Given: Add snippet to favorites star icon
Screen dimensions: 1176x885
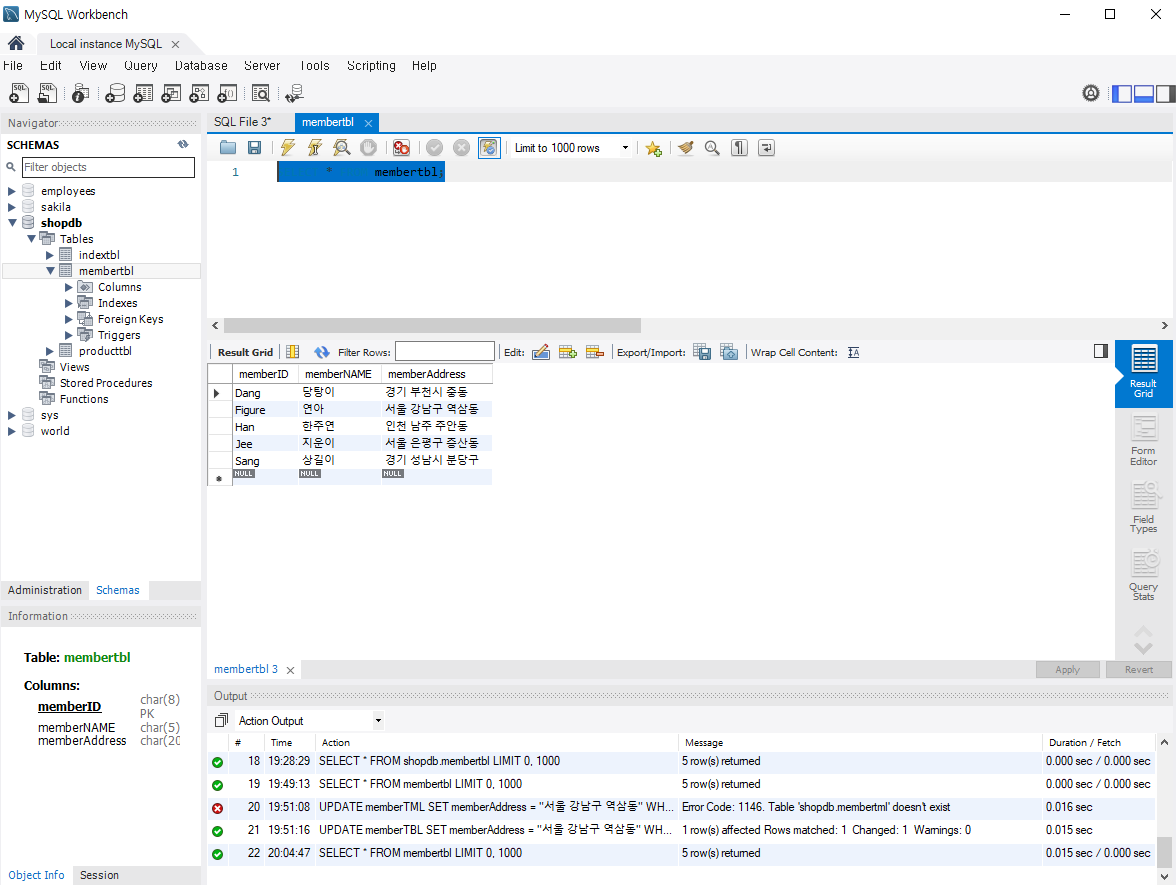Looking at the screenshot, I should coord(653,148).
